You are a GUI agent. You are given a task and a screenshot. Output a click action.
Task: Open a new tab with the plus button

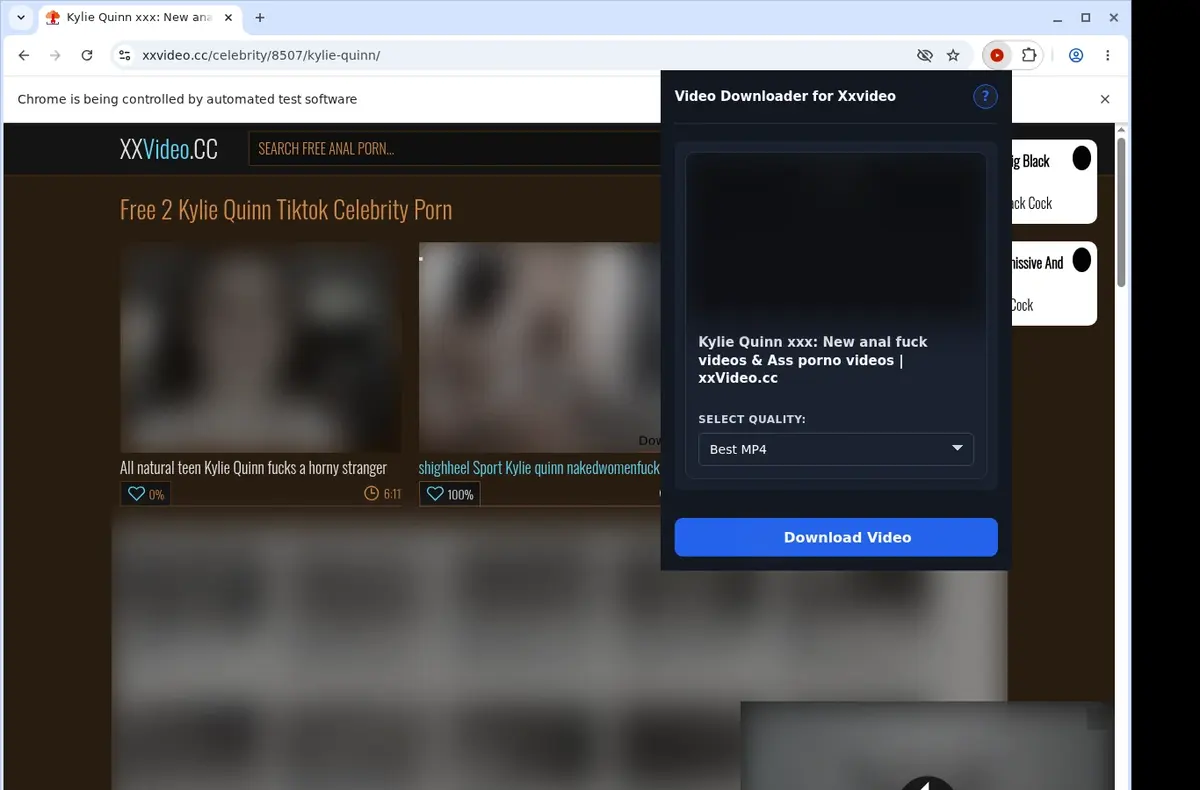point(260,18)
